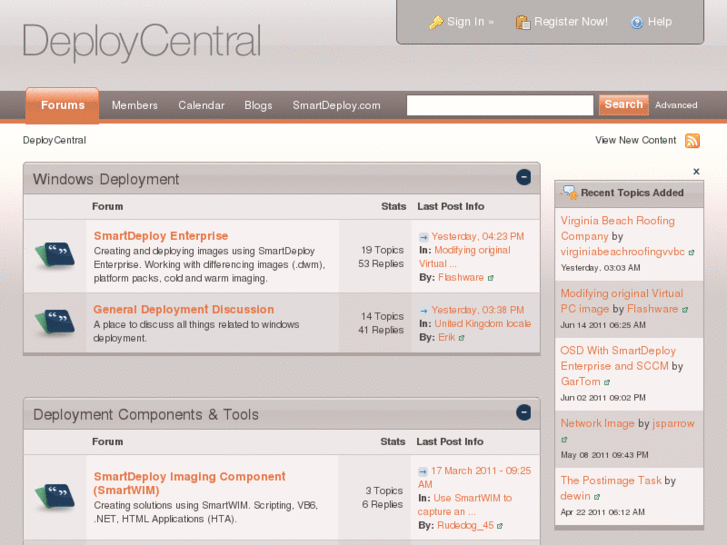Image resolution: width=727 pixels, height=545 pixels.
Task: Open SmartDeploy Imaging Component (SmartWIM) forum
Action: [190, 483]
